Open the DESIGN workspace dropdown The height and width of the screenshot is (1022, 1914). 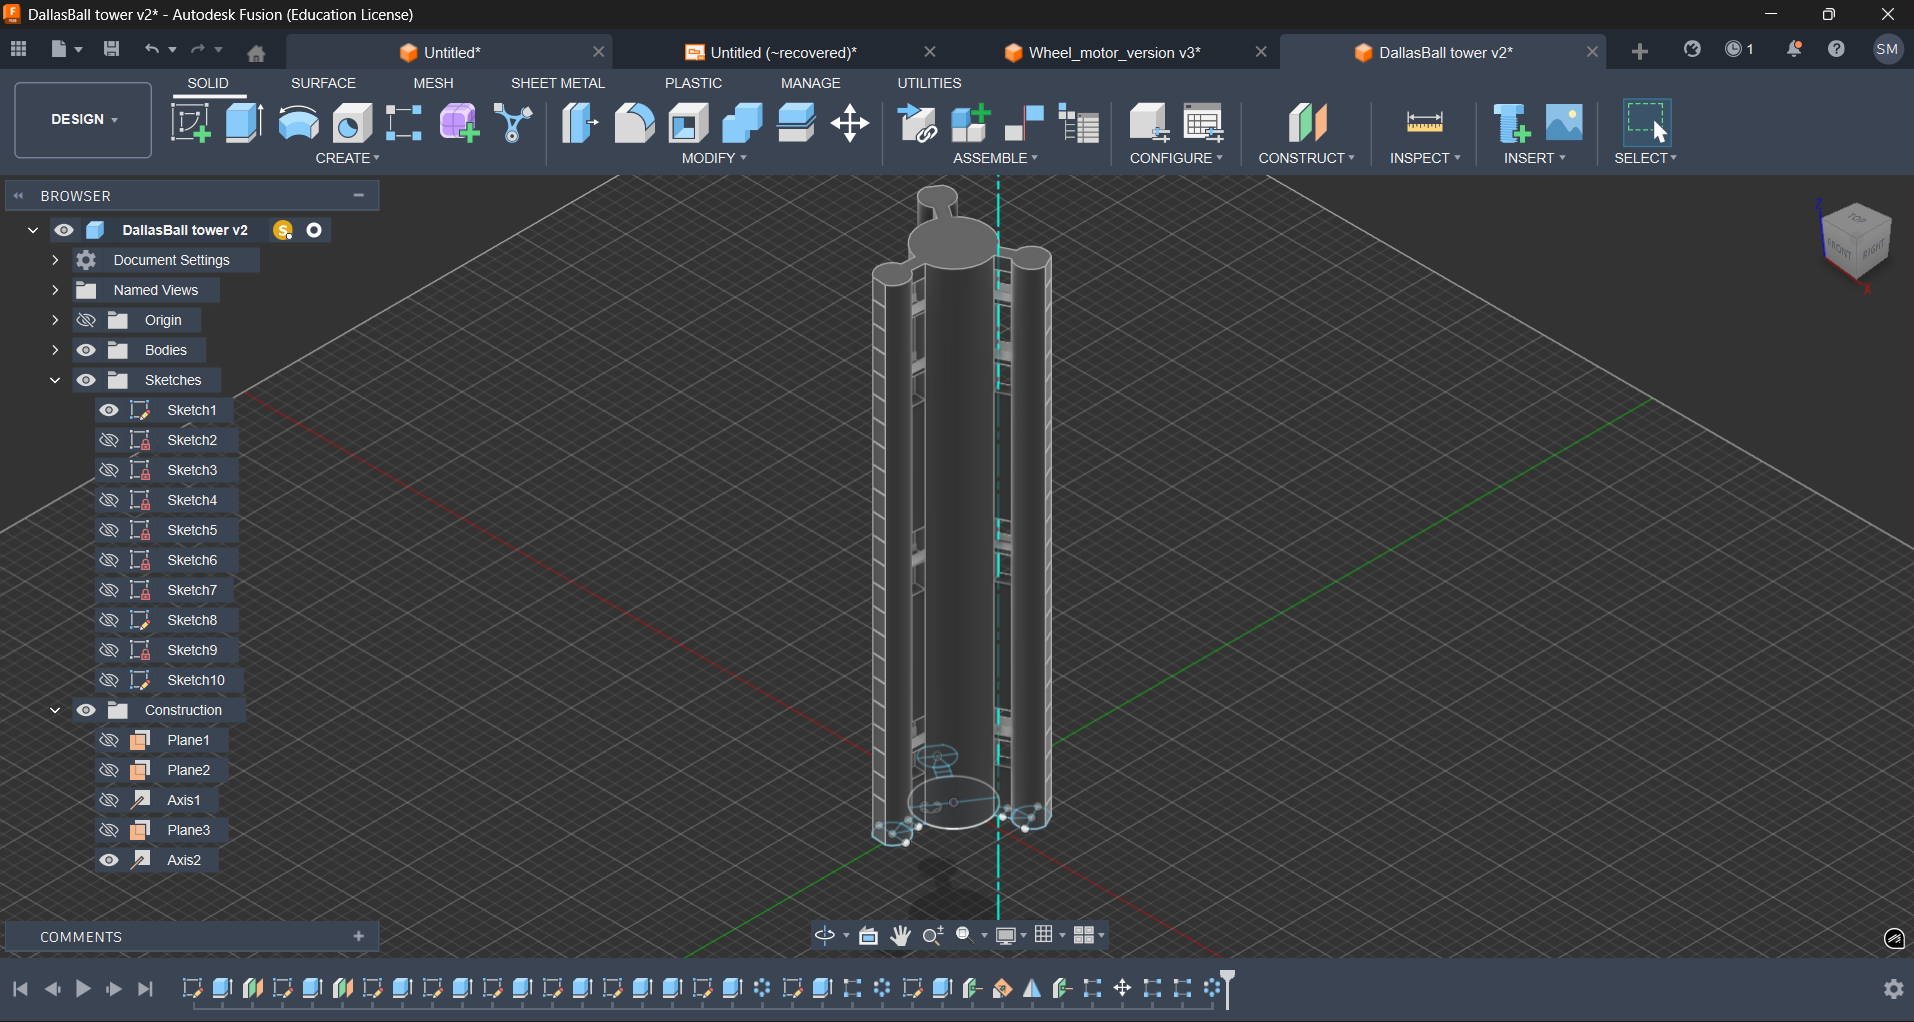(x=83, y=120)
